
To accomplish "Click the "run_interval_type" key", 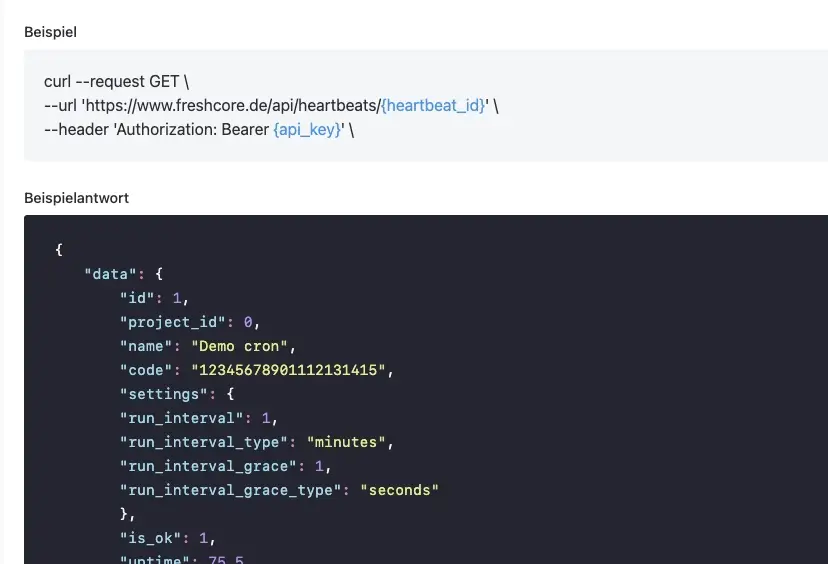I will tap(204, 443).
